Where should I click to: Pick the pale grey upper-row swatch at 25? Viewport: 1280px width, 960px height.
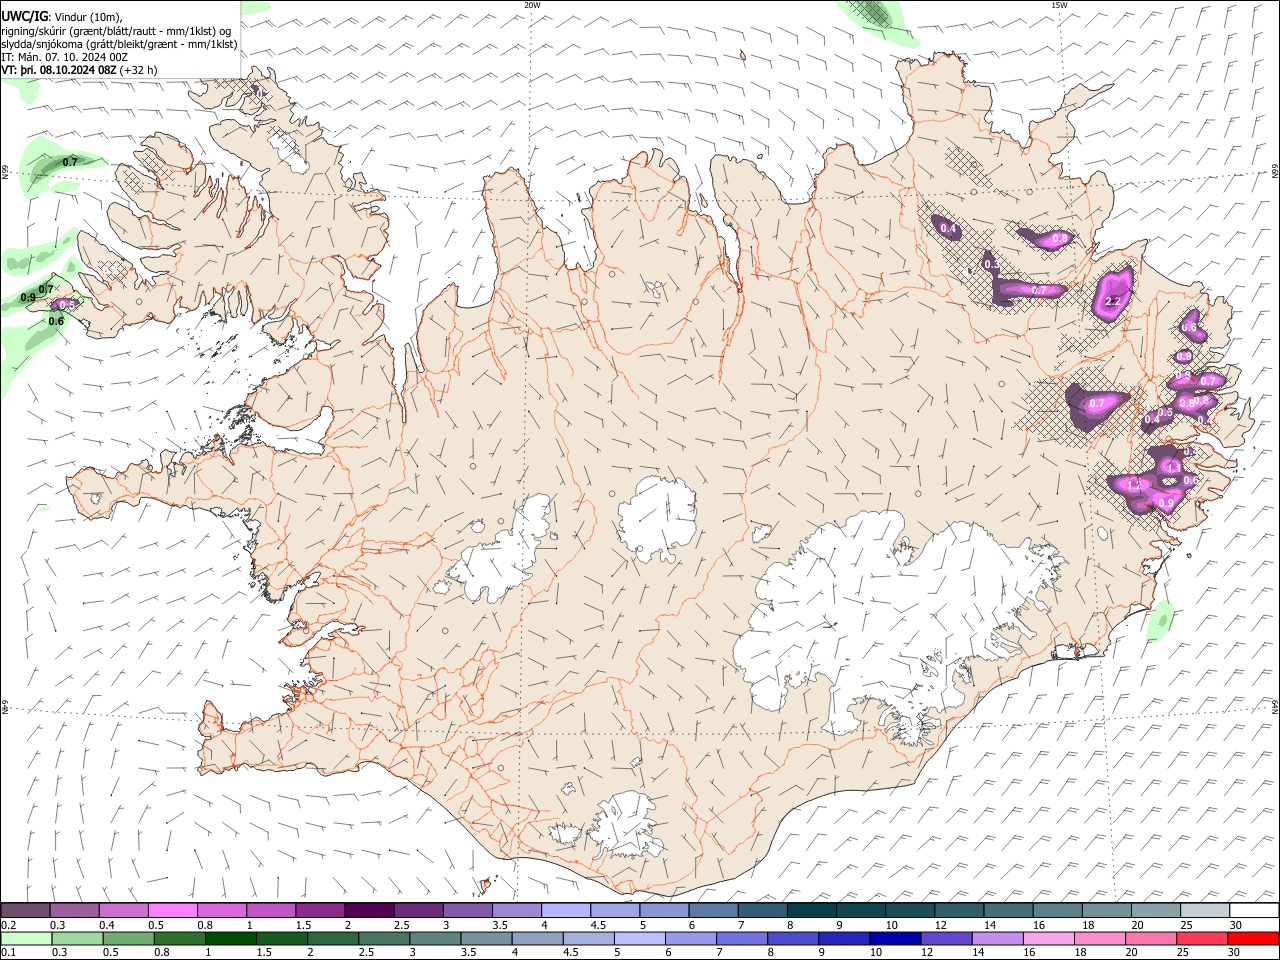click(x=1205, y=910)
